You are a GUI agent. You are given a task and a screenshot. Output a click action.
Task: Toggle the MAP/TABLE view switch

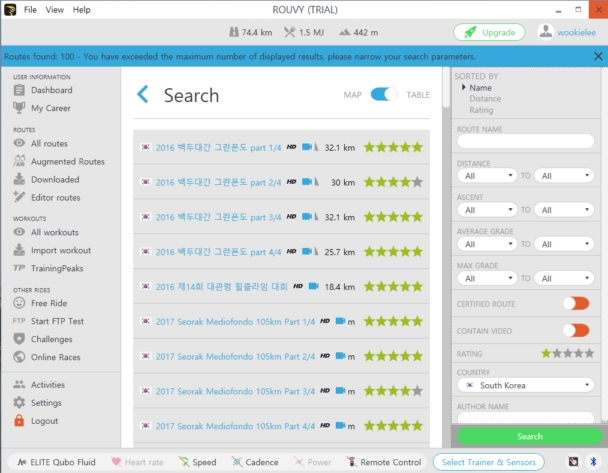(x=383, y=94)
